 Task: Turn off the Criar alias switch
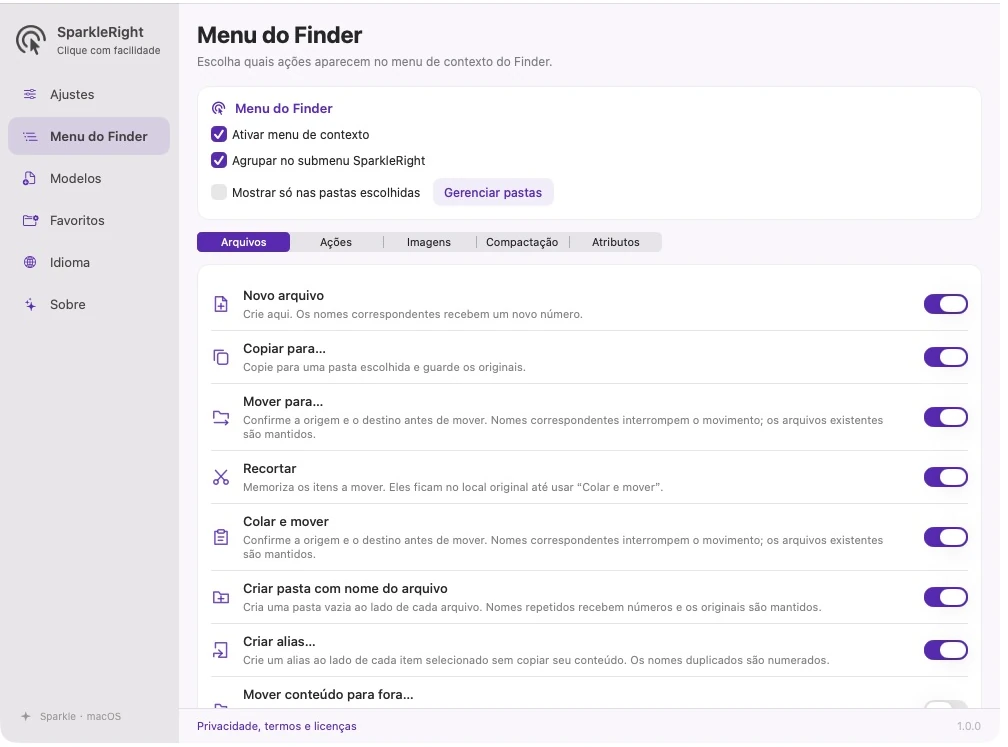coord(946,650)
